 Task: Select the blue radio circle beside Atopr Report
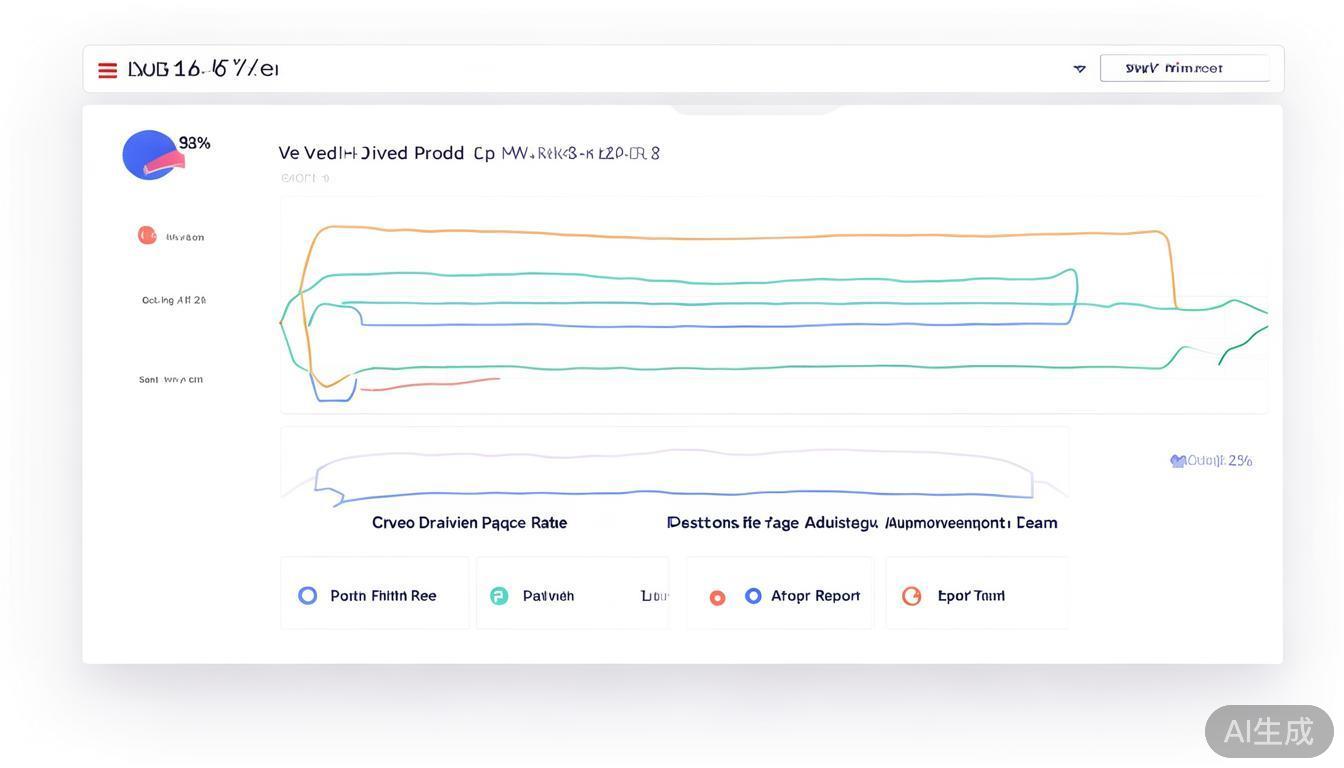[753, 596]
